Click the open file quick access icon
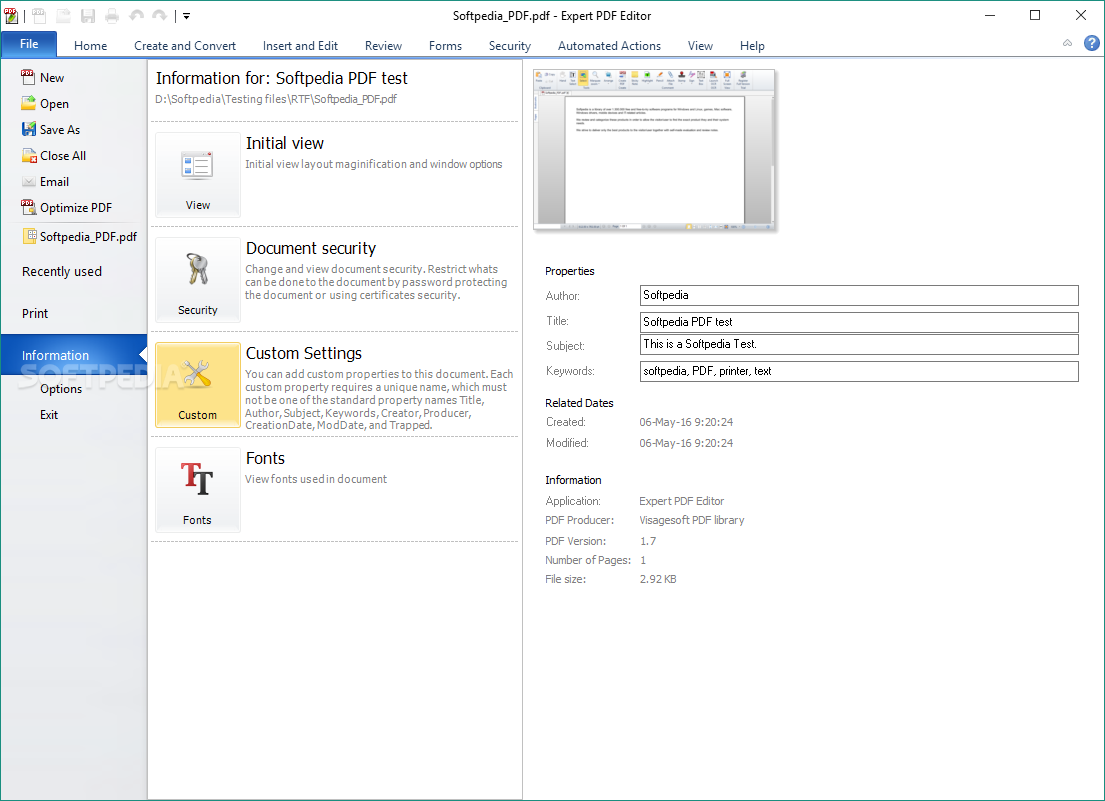This screenshot has height=801, width=1105. click(63, 15)
